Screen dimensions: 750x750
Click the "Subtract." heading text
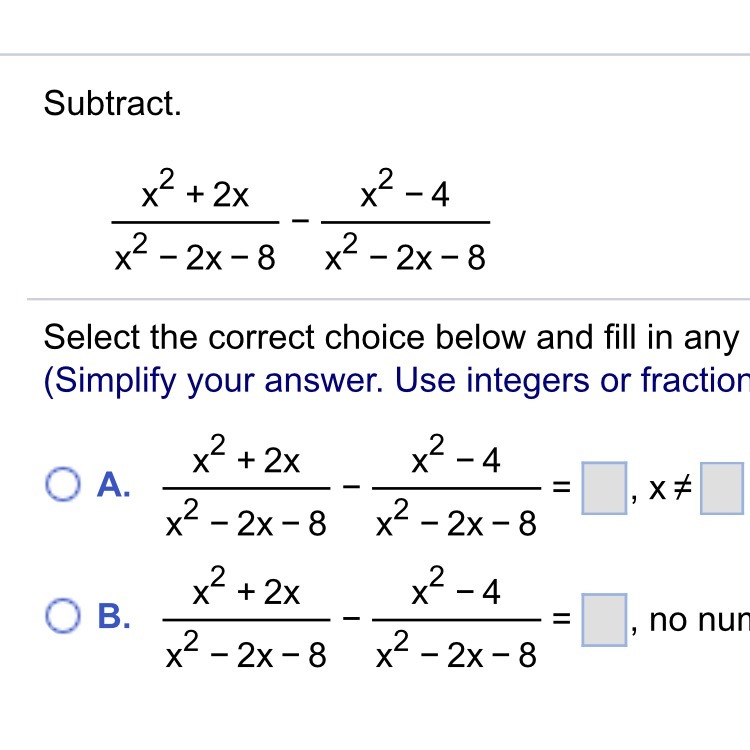(x=113, y=104)
